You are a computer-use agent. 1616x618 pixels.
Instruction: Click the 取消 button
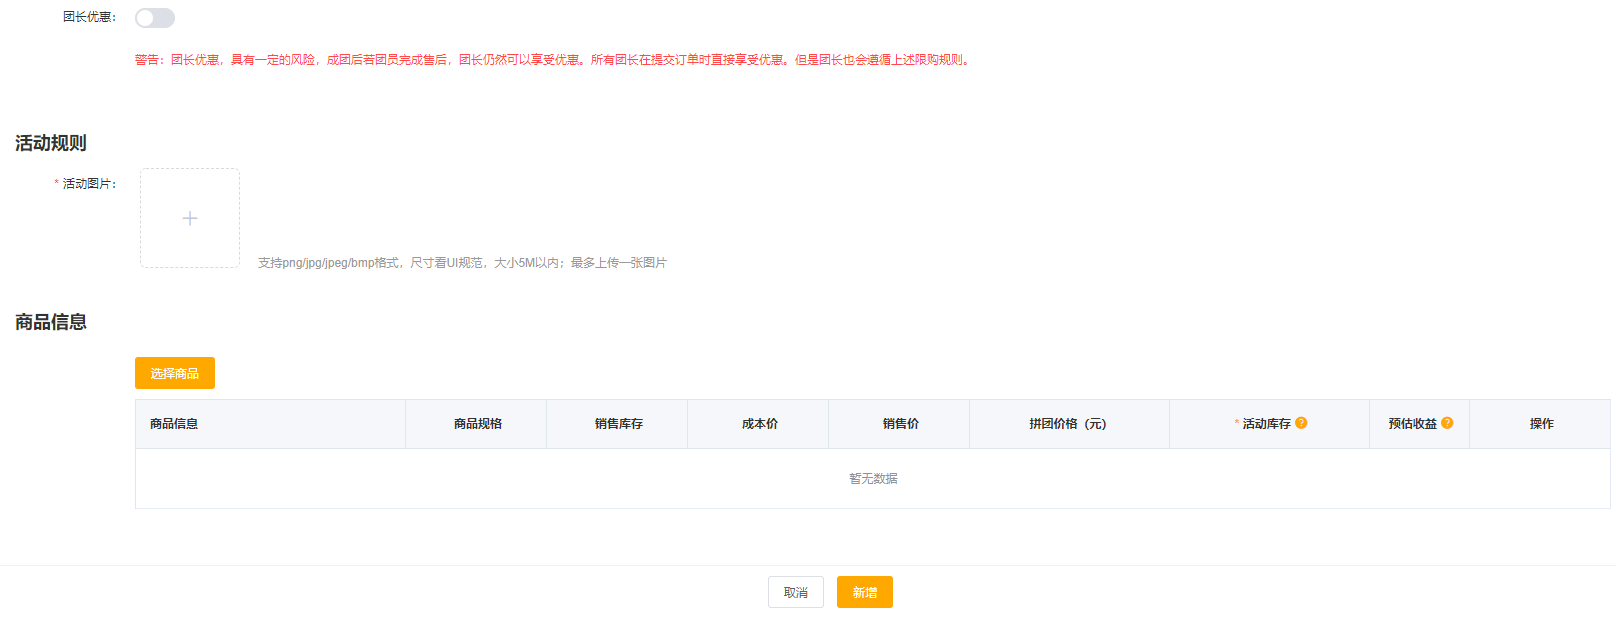click(x=795, y=592)
